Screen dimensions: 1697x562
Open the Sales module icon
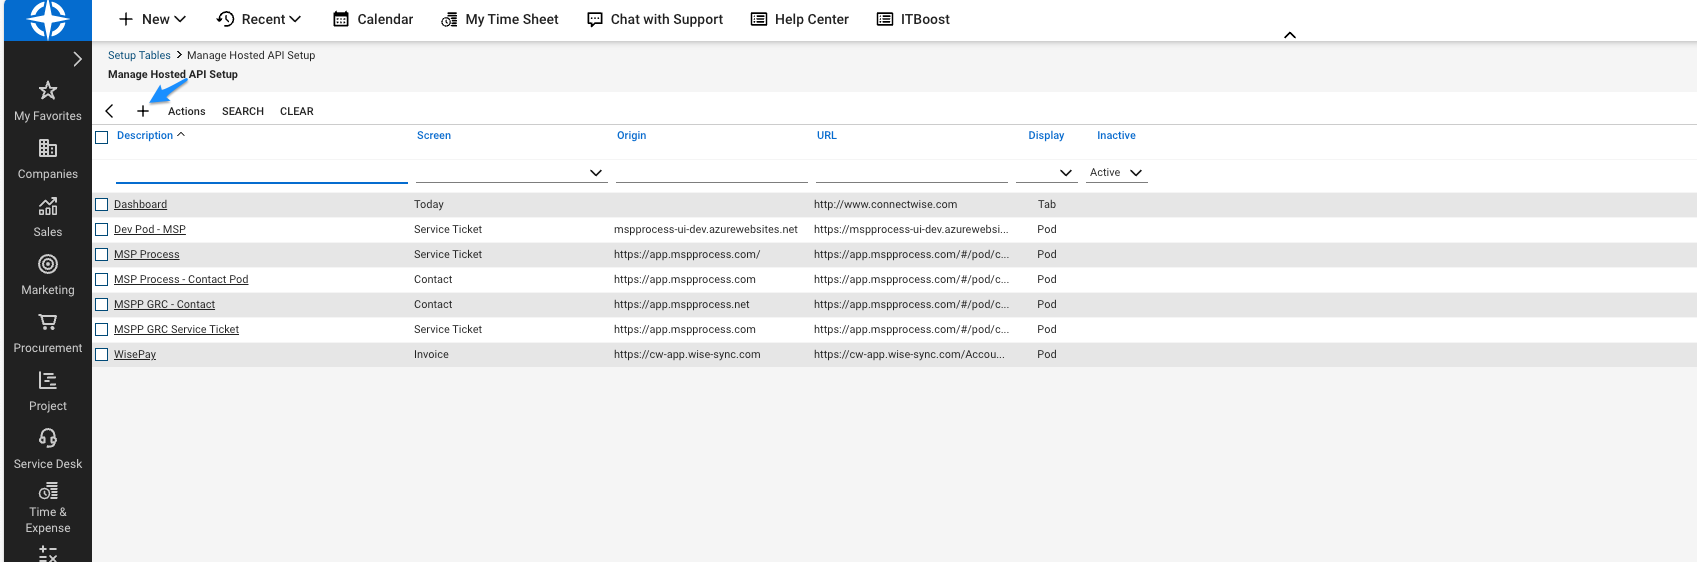[48, 207]
